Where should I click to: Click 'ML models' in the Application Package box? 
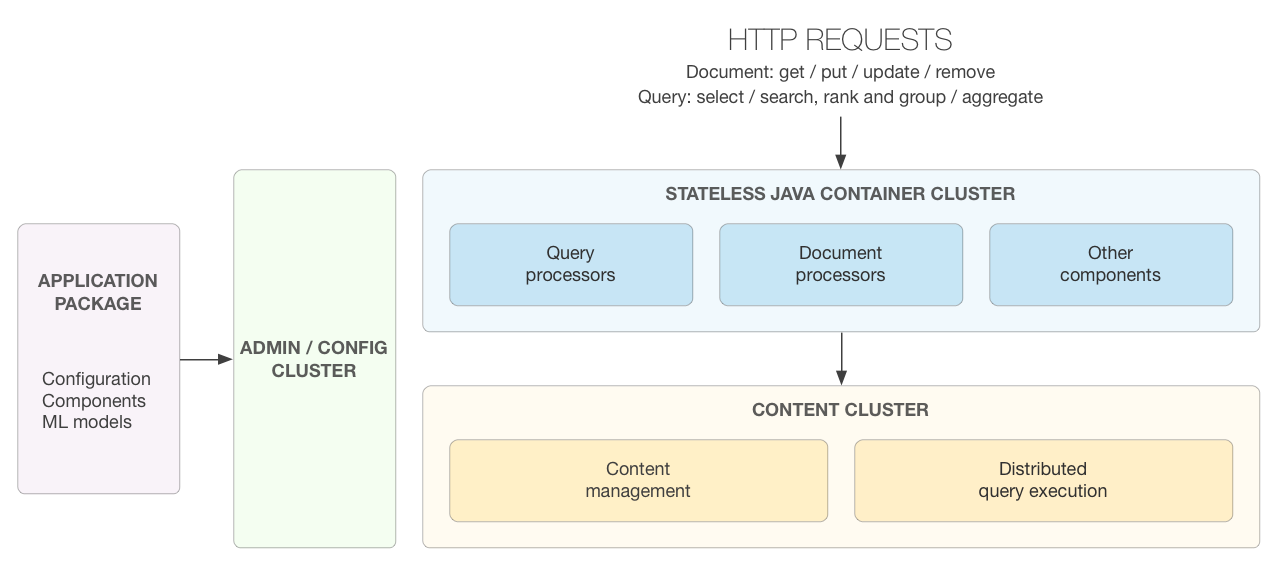click(x=87, y=422)
